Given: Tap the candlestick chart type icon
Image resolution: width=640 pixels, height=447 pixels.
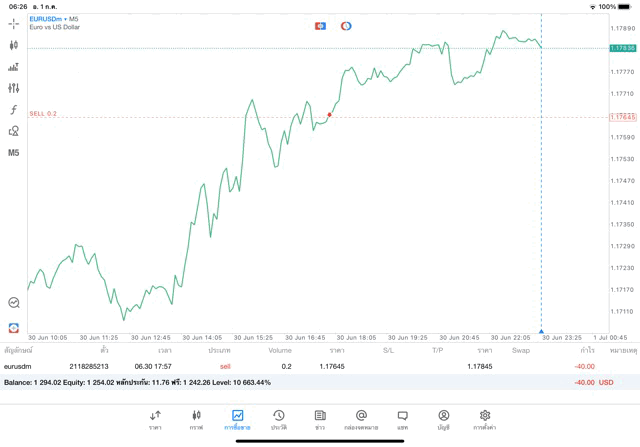Looking at the screenshot, I should [14, 45].
